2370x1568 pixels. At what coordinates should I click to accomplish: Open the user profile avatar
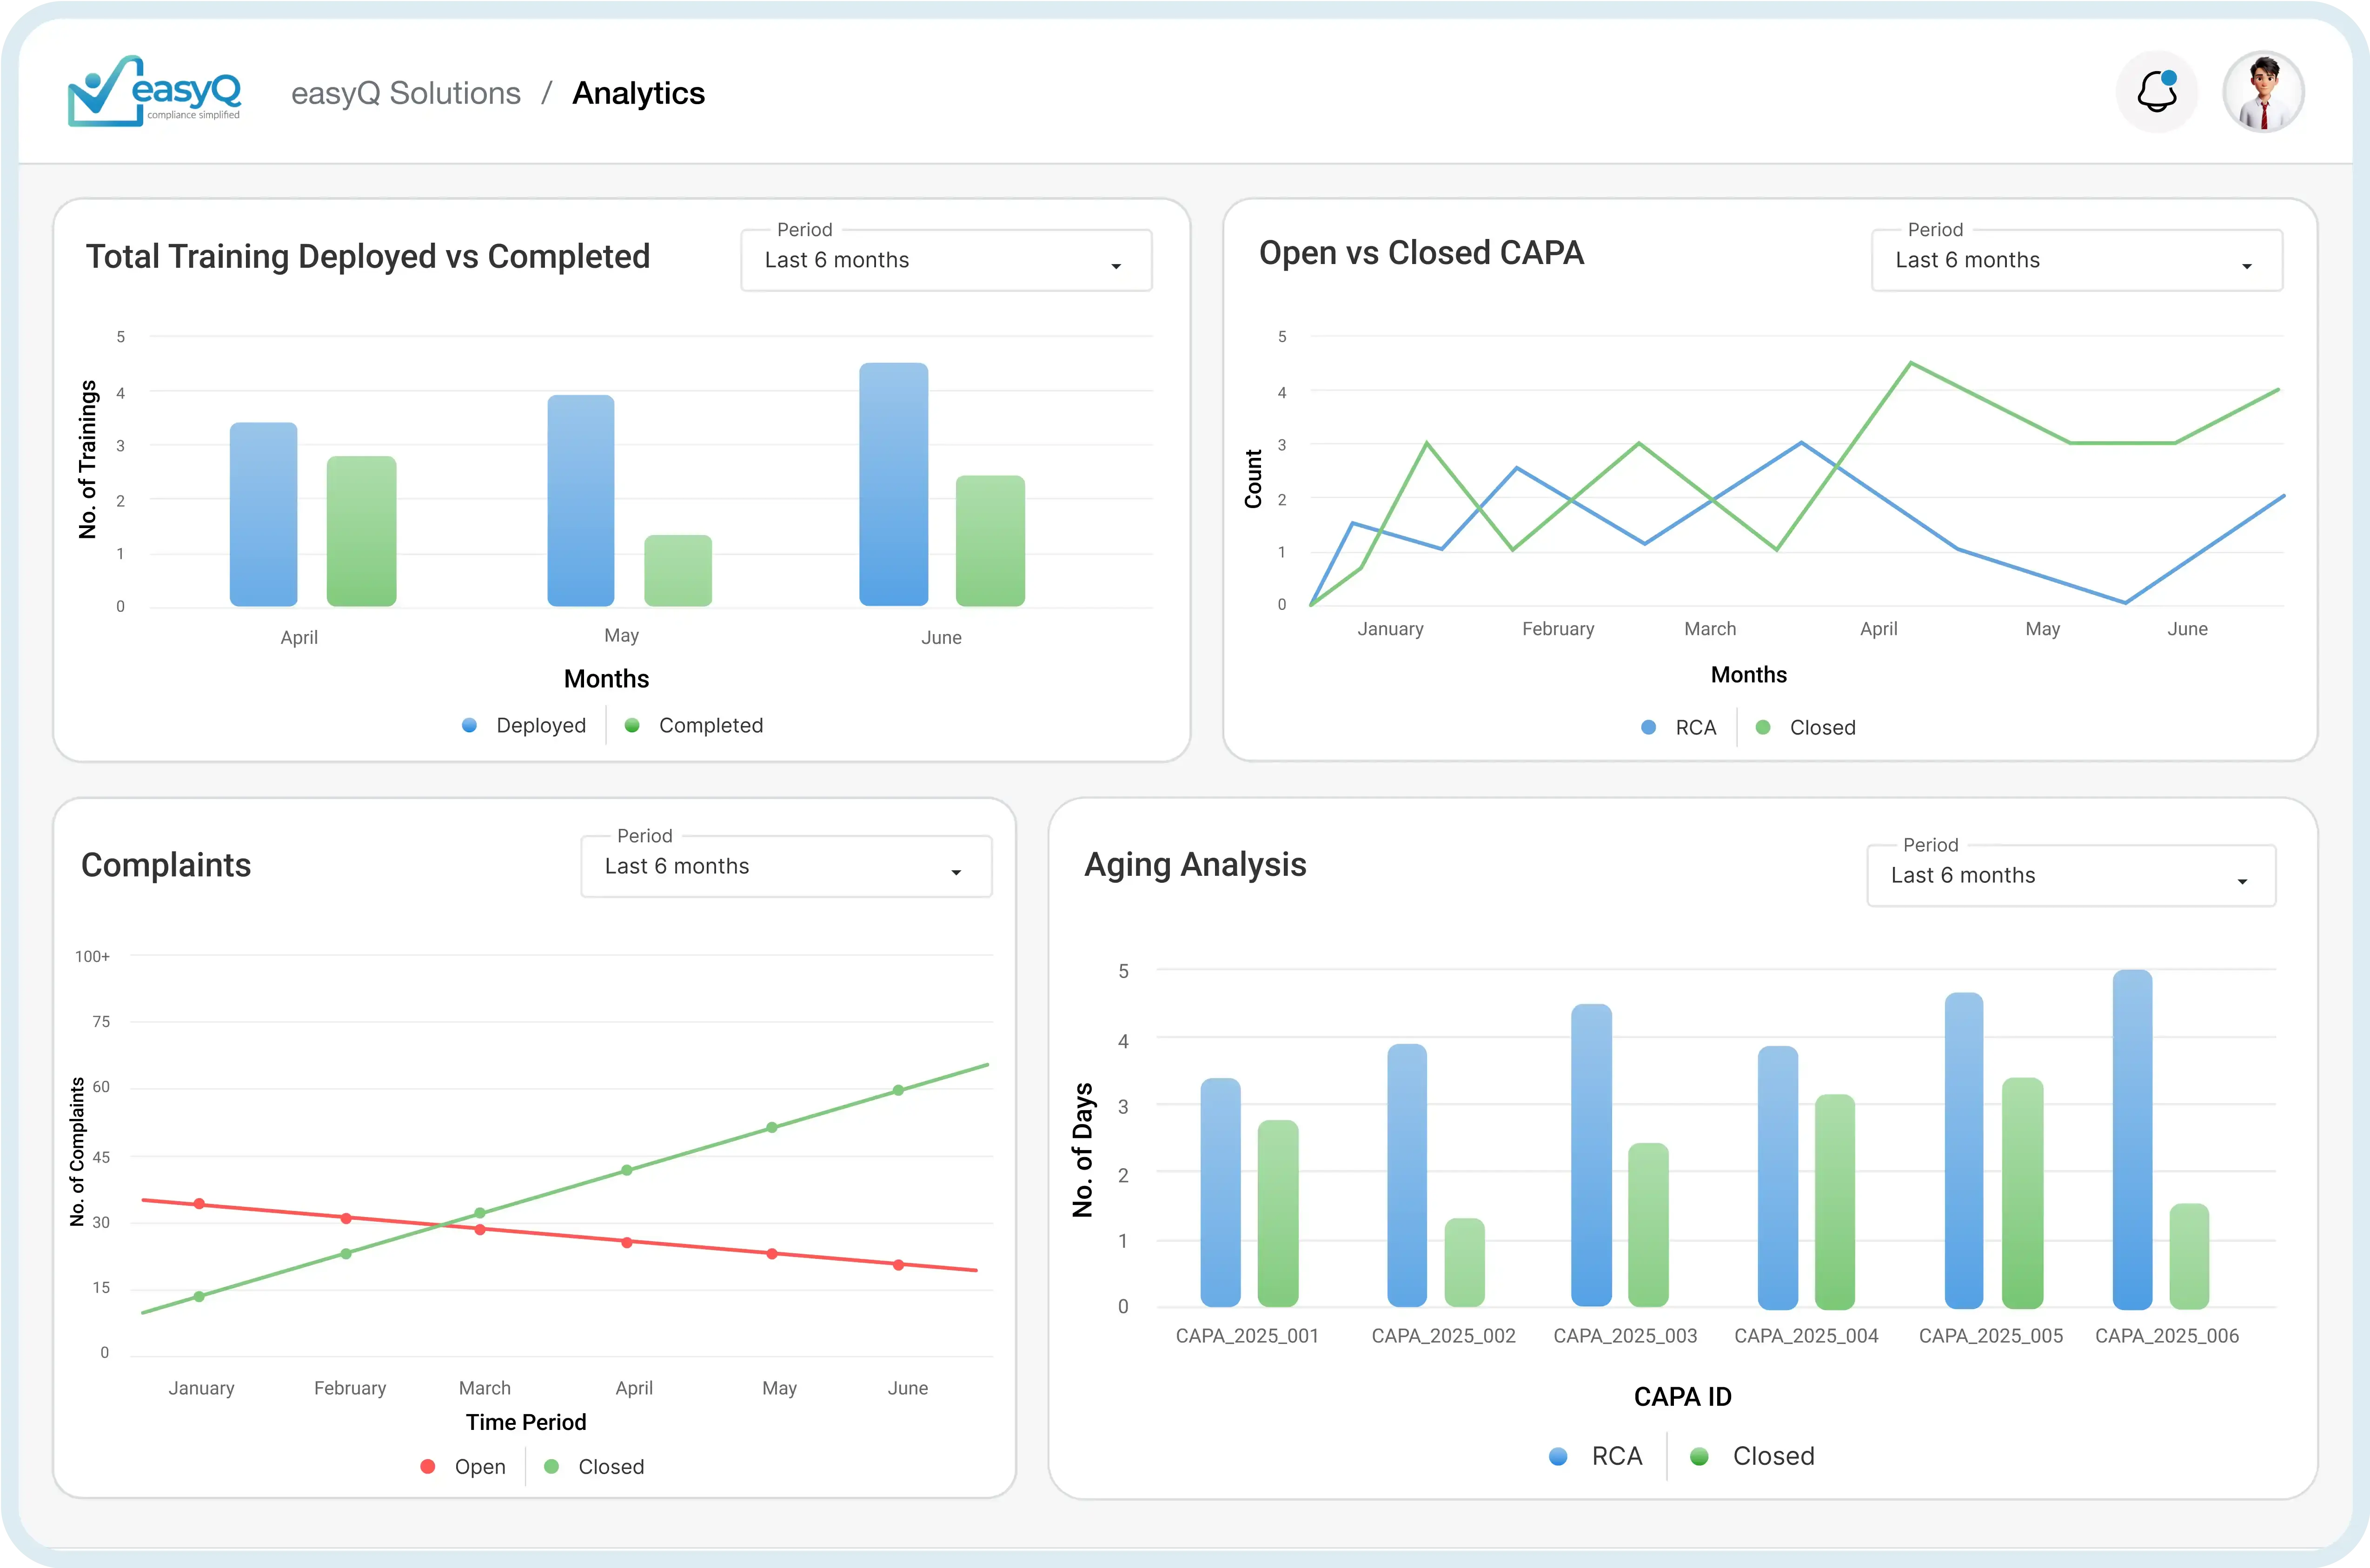coord(2263,92)
